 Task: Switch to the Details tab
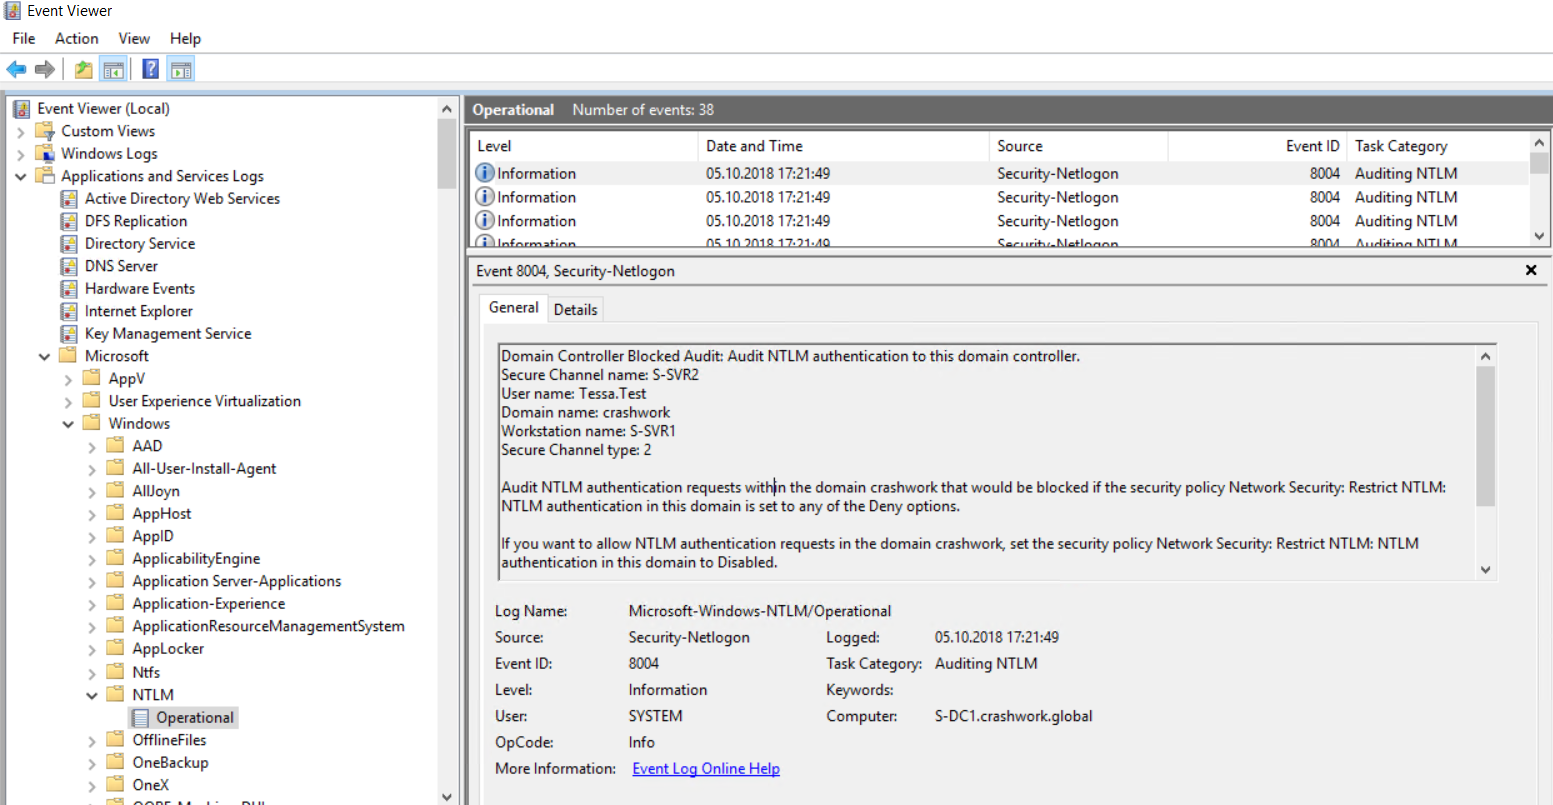pyautogui.click(x=576, y=310)
